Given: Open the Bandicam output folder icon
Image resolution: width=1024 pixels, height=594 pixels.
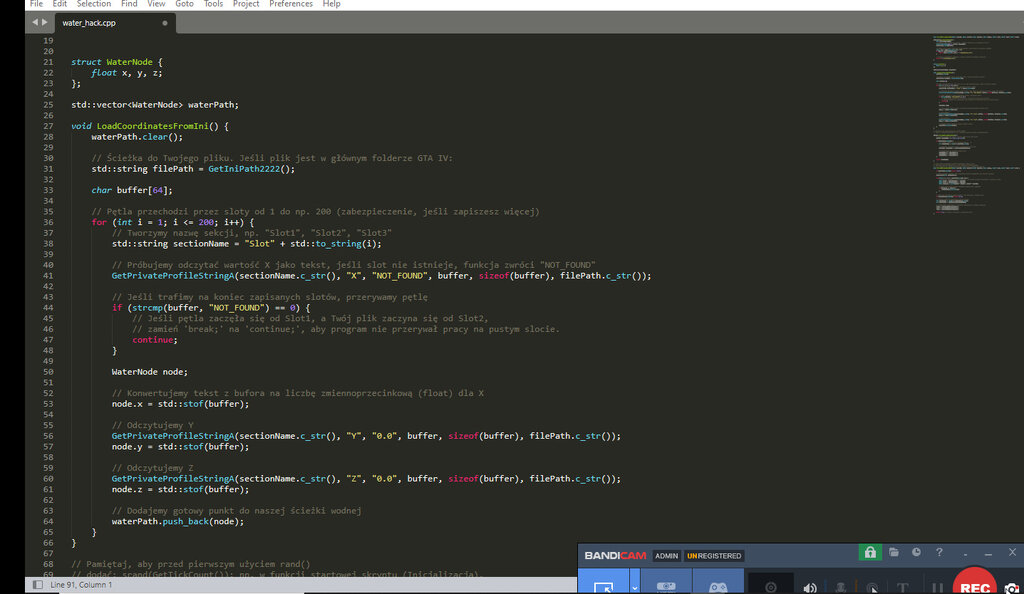Looking at the screenshot, I should [893, 553].
